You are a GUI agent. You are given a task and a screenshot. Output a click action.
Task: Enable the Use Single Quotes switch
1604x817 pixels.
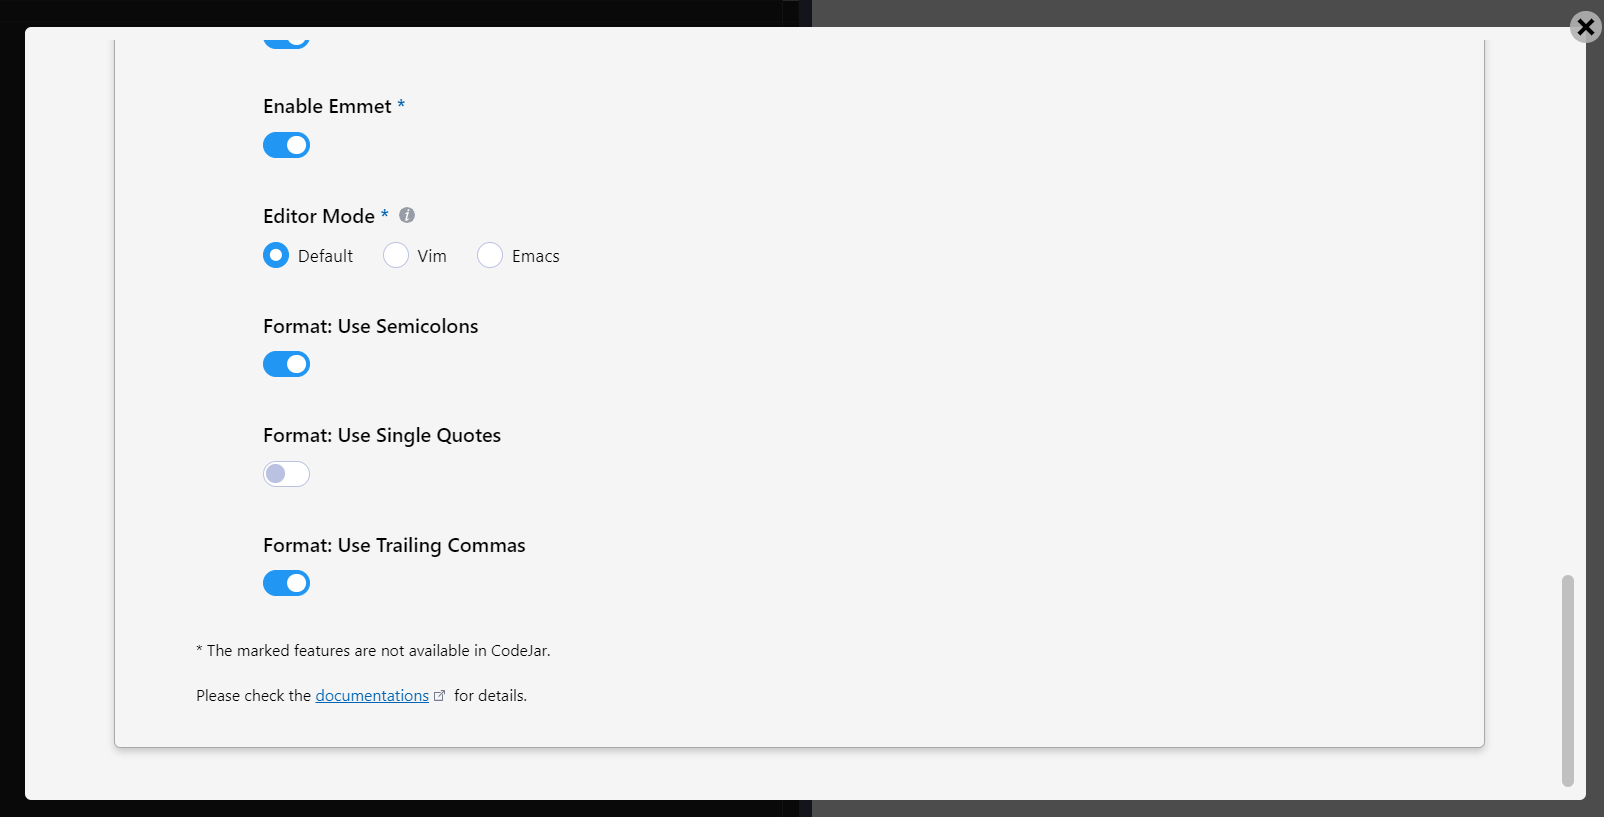coord(286,474)
